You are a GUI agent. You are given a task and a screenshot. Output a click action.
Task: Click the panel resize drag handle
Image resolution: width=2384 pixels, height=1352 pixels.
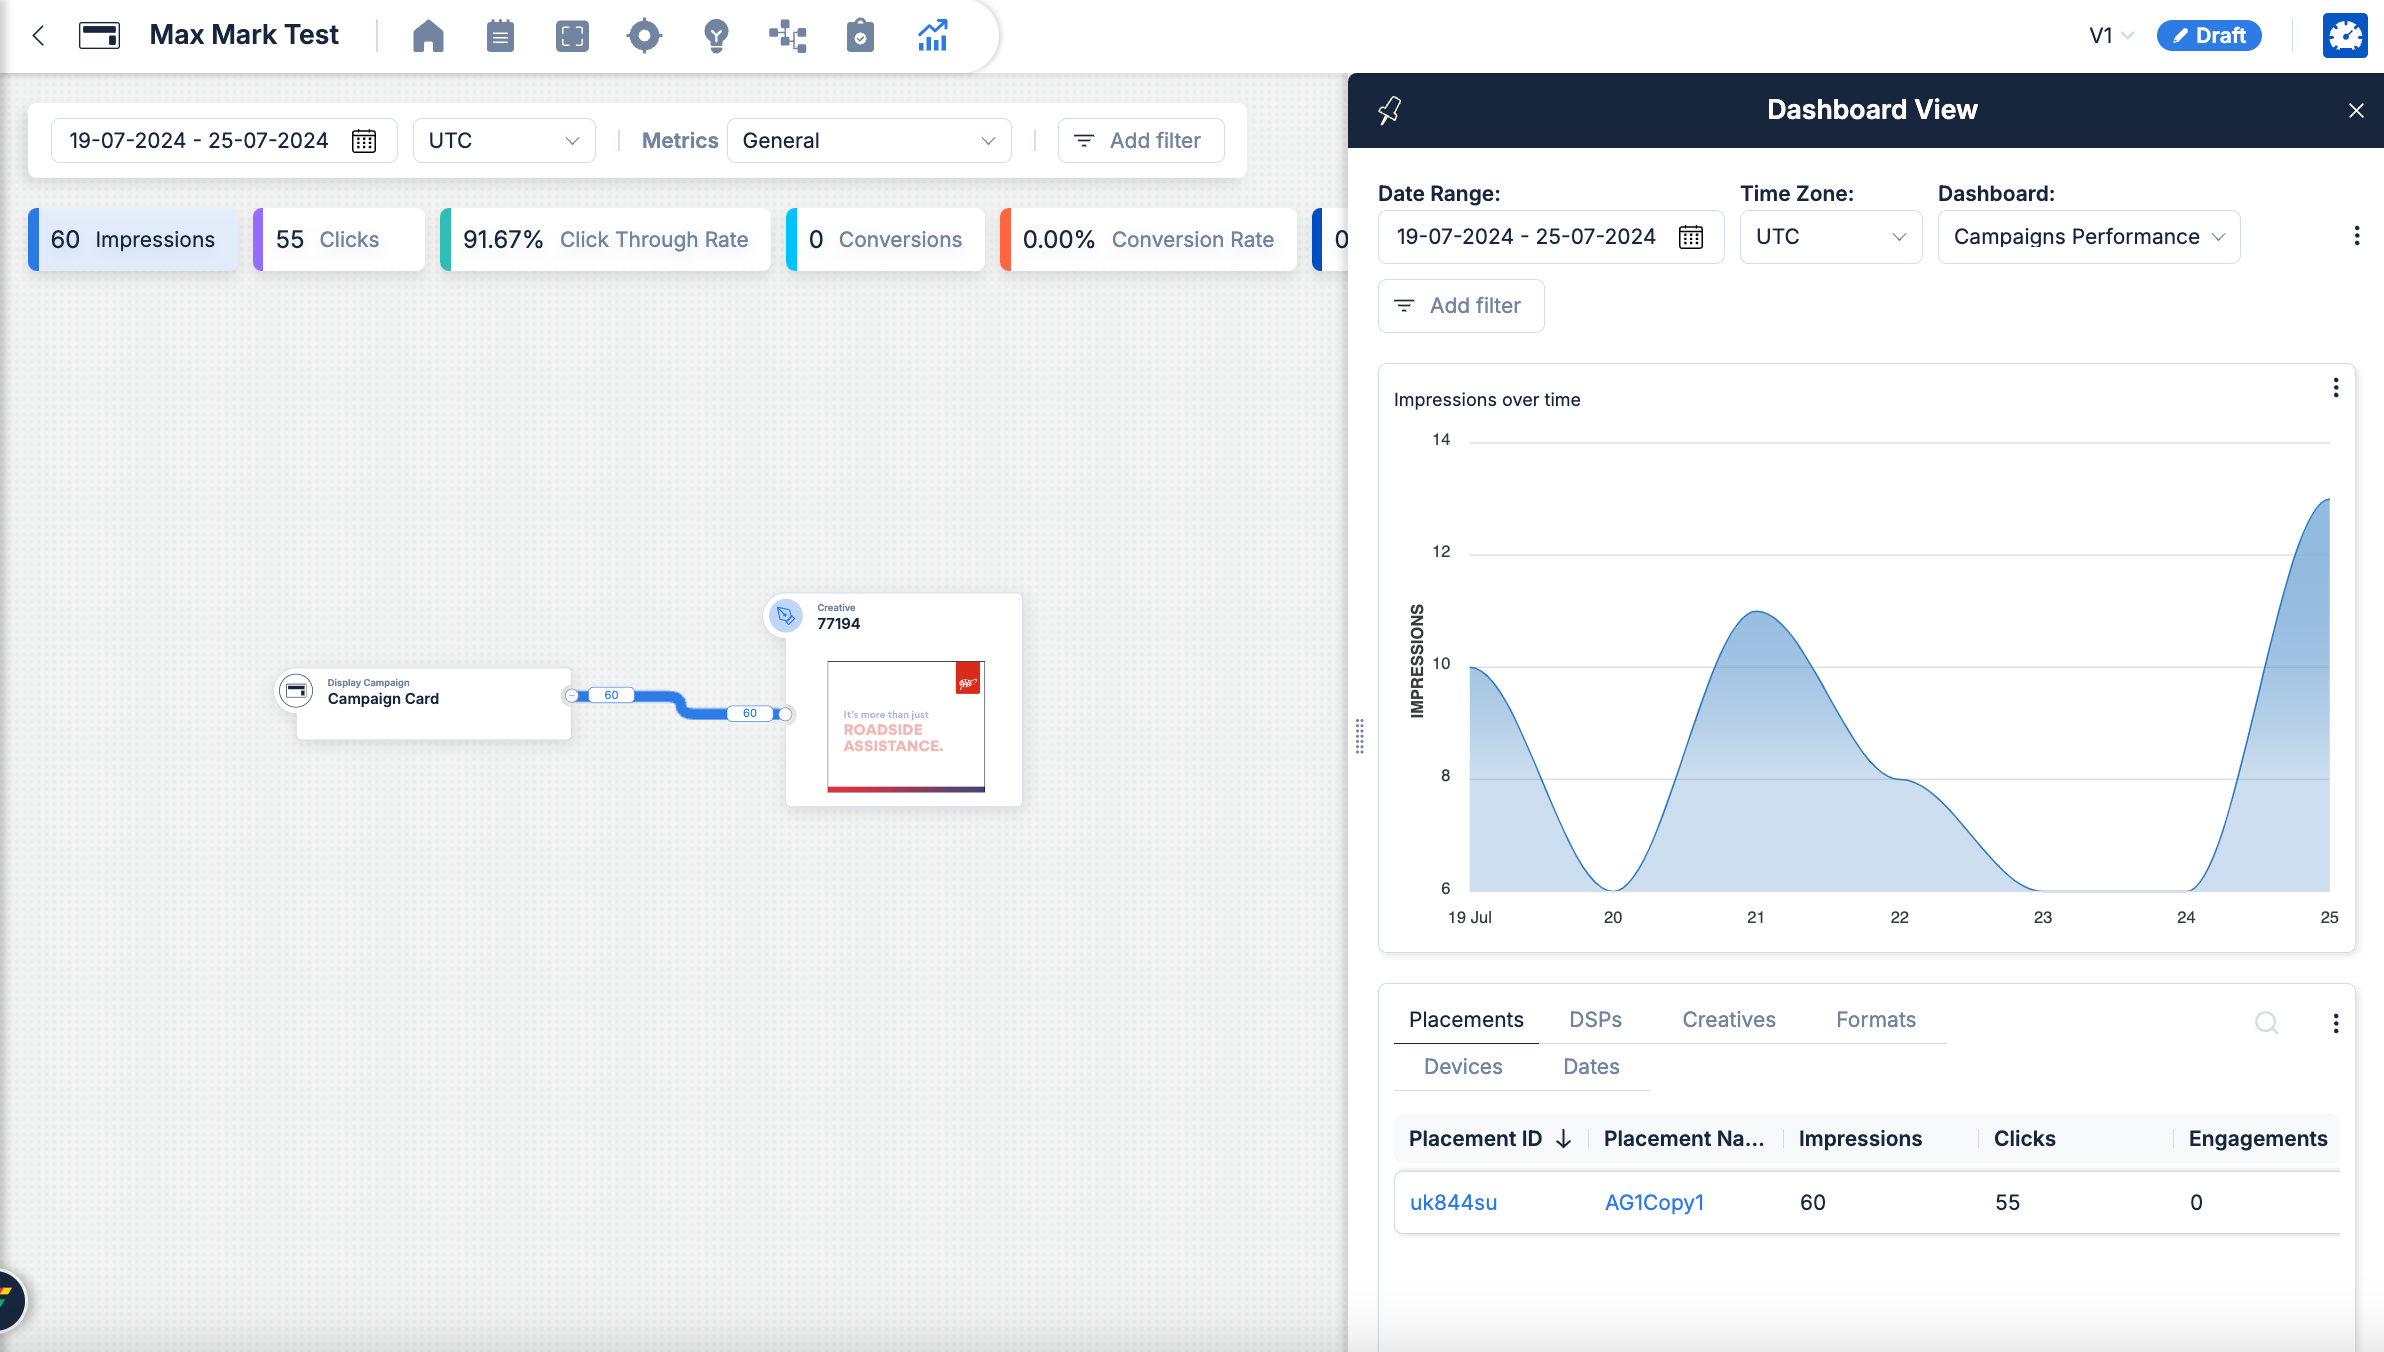(x=1359, y=736)
